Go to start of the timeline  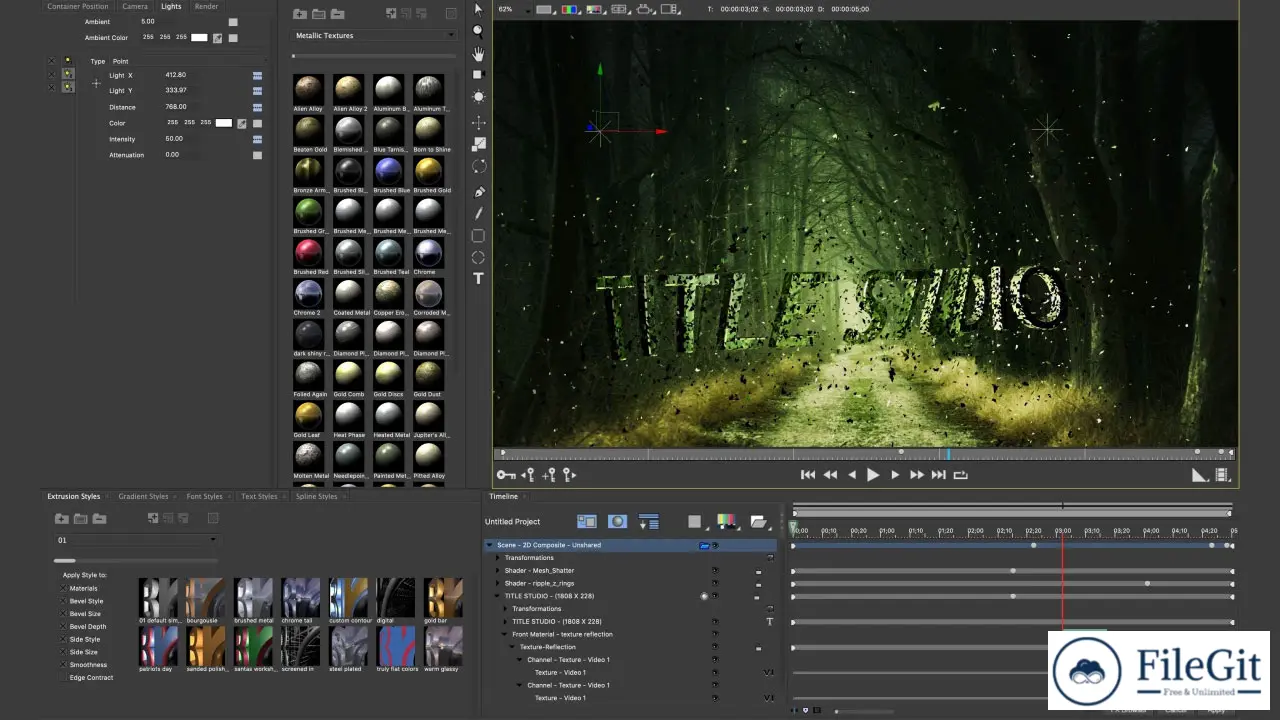coord(808,475)
